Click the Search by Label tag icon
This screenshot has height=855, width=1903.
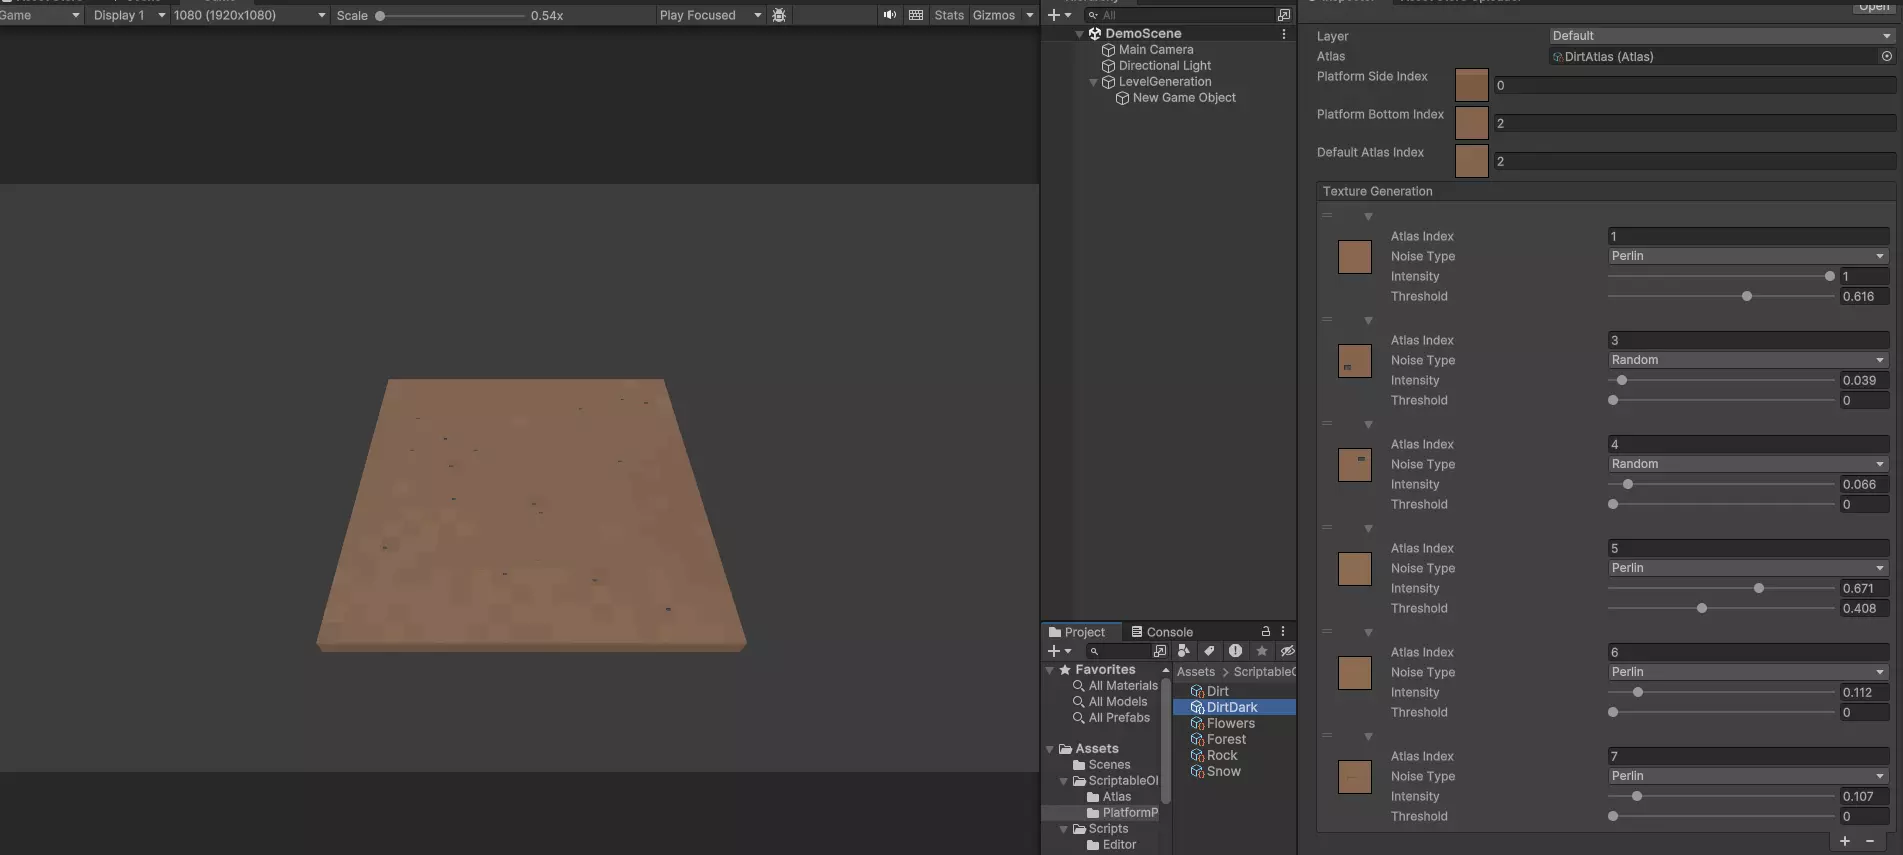pos(1209,651)
